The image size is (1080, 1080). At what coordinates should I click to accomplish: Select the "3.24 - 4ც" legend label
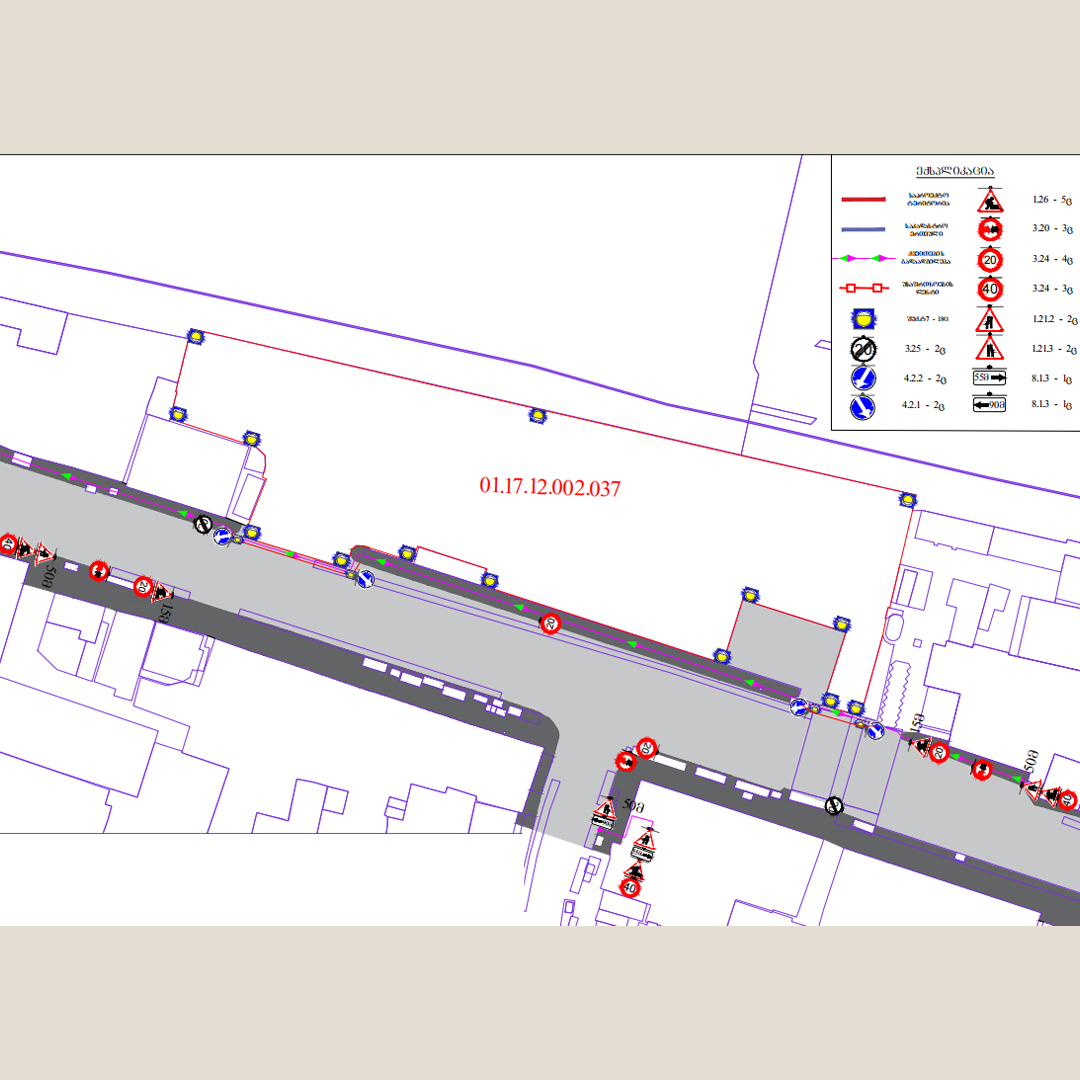click(1052, 260)
